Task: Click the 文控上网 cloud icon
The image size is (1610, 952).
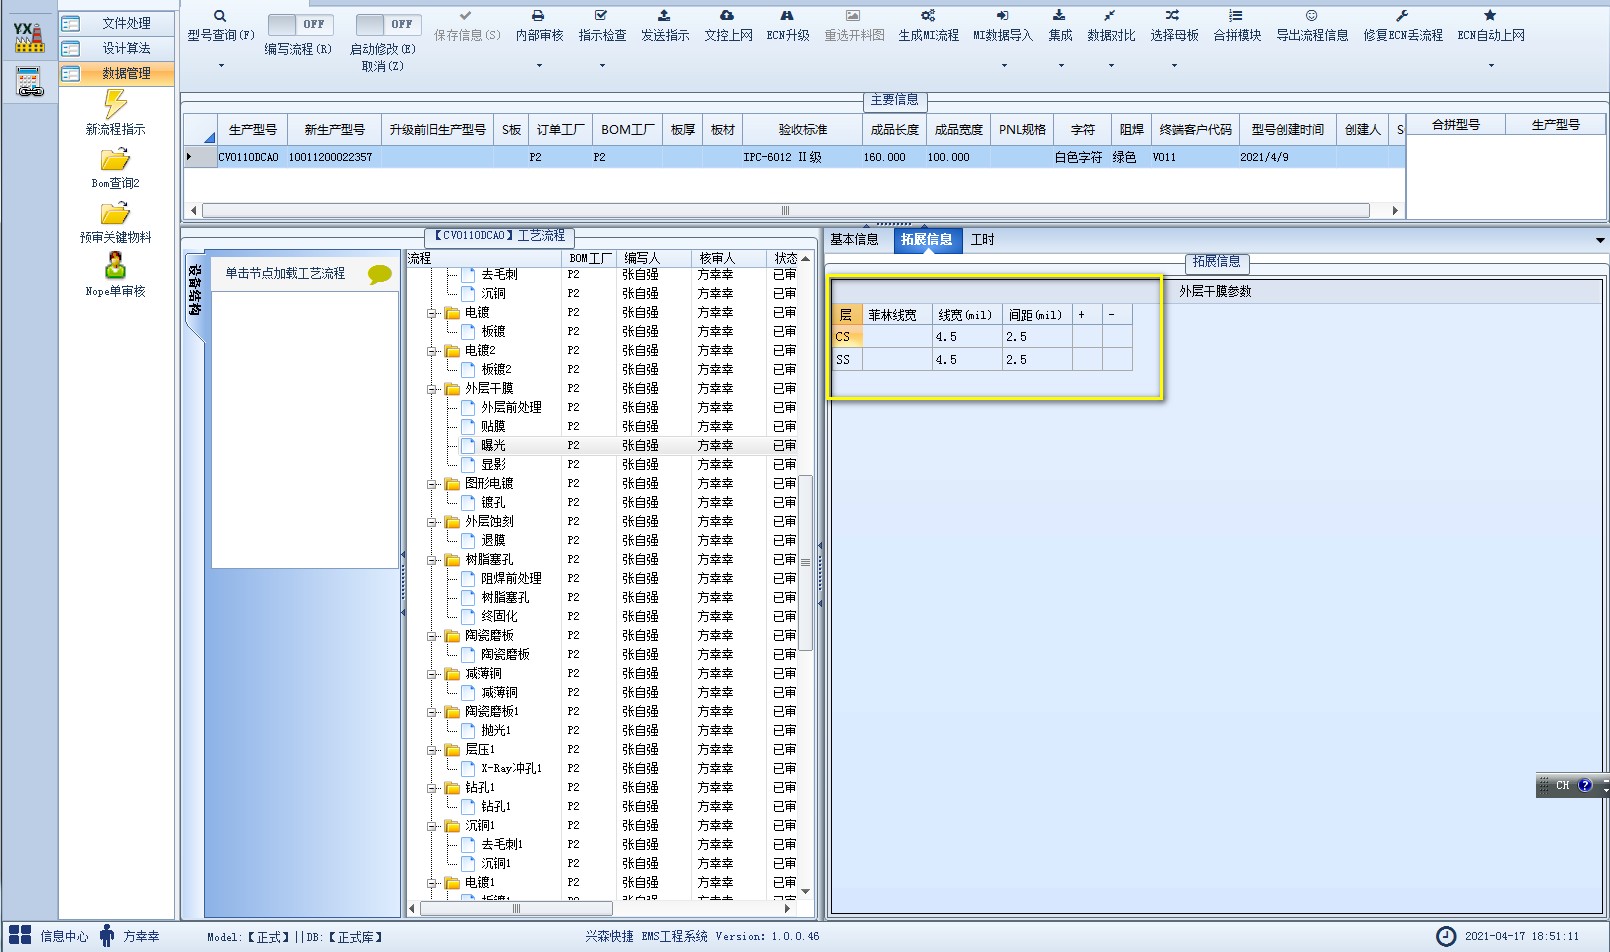Action: coord(727,16)
